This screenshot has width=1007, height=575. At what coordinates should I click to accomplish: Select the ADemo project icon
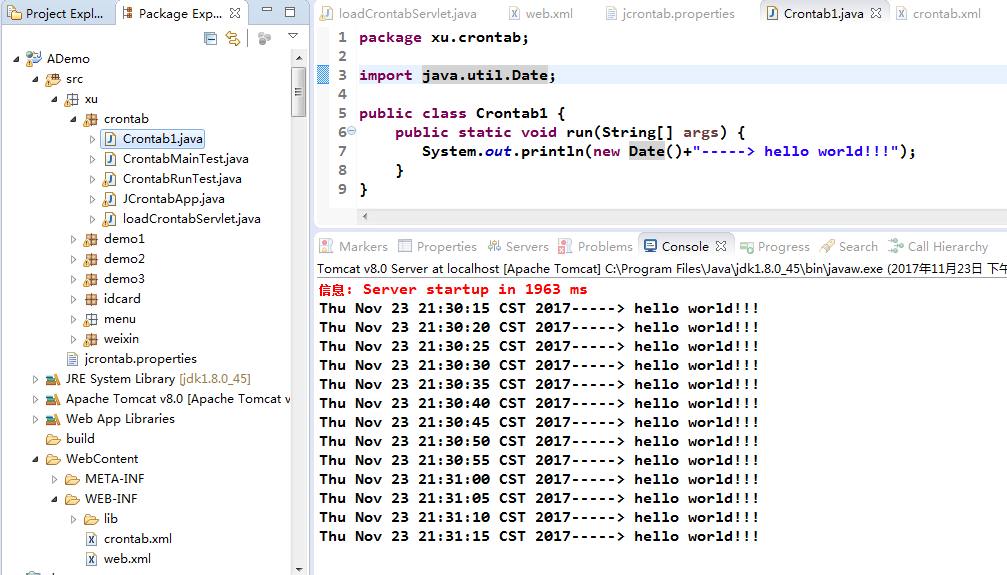[34, 59]
